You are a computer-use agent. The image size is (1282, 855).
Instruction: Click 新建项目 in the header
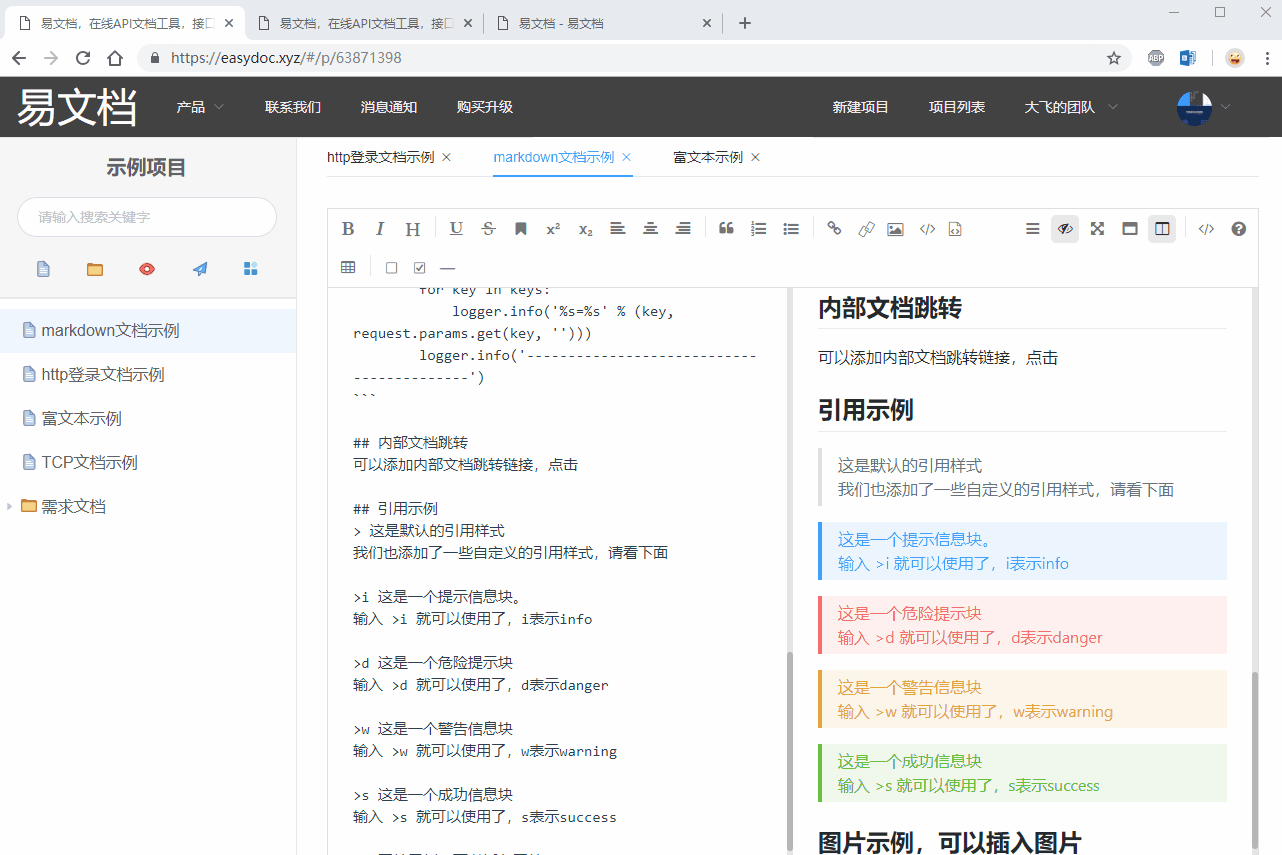pos(861,107)
